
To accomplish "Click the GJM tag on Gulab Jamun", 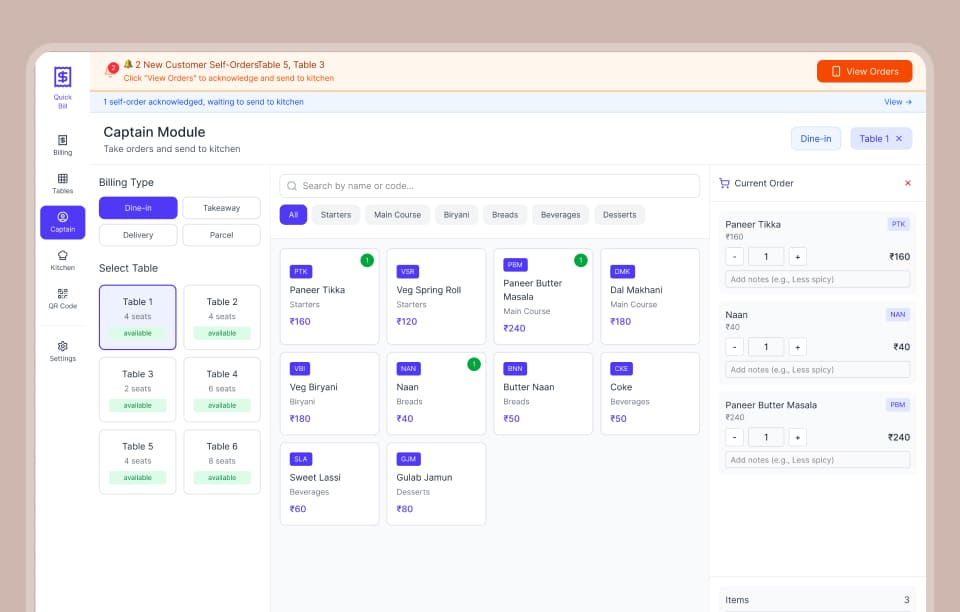I will point(408,459).
